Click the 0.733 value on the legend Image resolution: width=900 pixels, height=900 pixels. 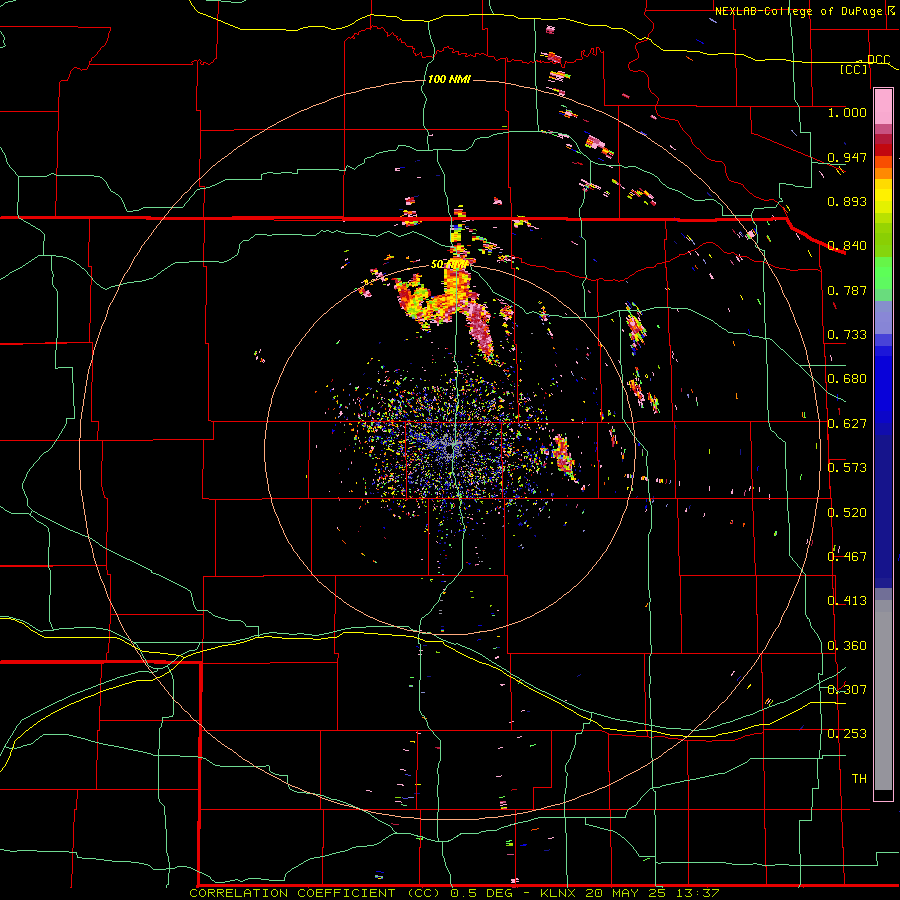point(847,335)
